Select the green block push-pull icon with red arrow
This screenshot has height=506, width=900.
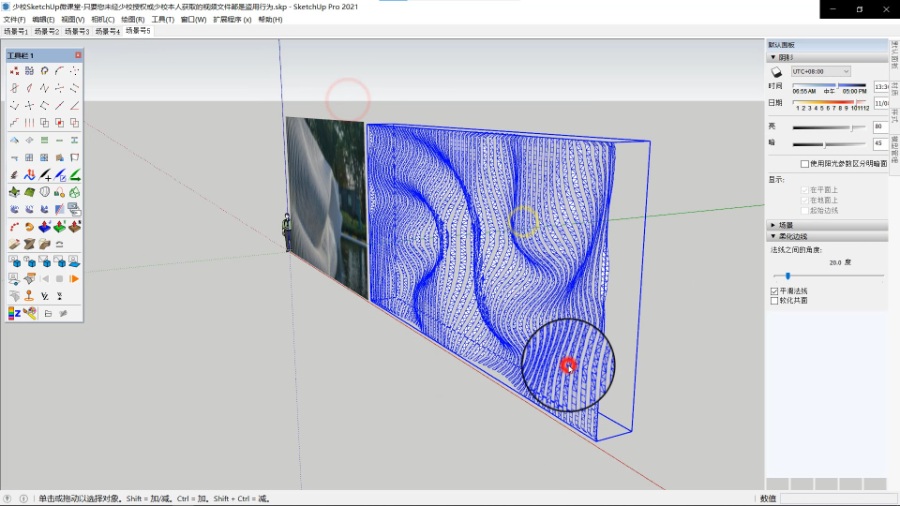pyautogui.click(x=60, y=227)
